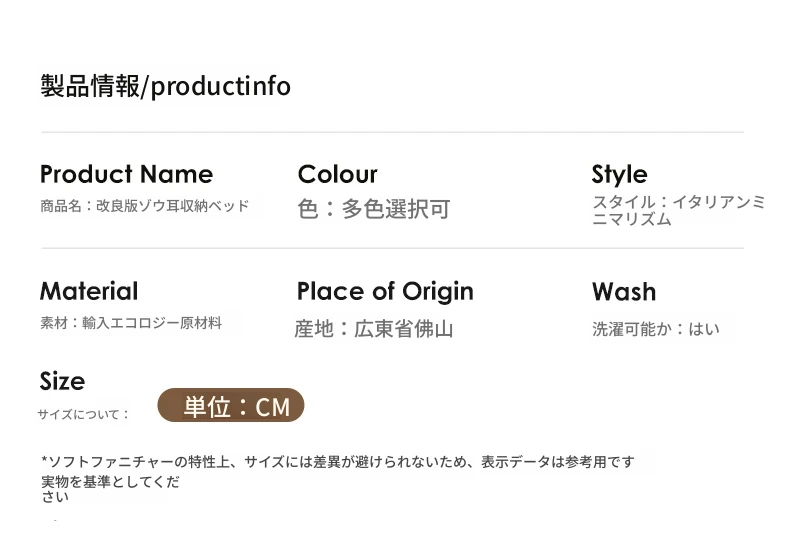
Task: Click the Colour heading
Action: pos(337,174)
